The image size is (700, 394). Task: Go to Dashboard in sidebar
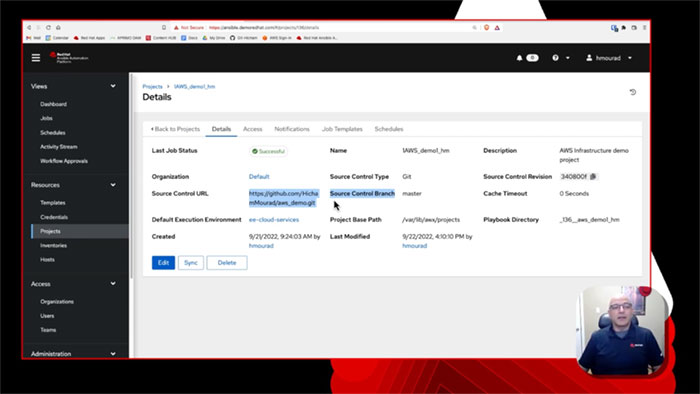click(x=54, y=104)
